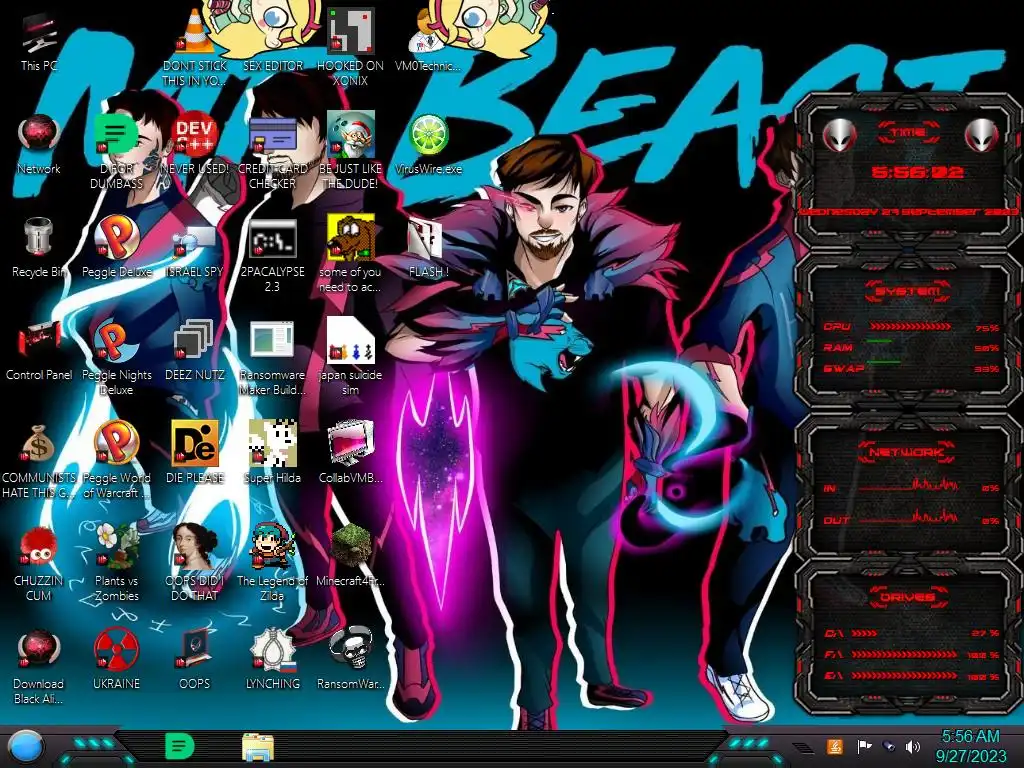Select the Ransomware Maker Build icon
This screenshot has width=1024, height=768.
click(x=272, y=358)
